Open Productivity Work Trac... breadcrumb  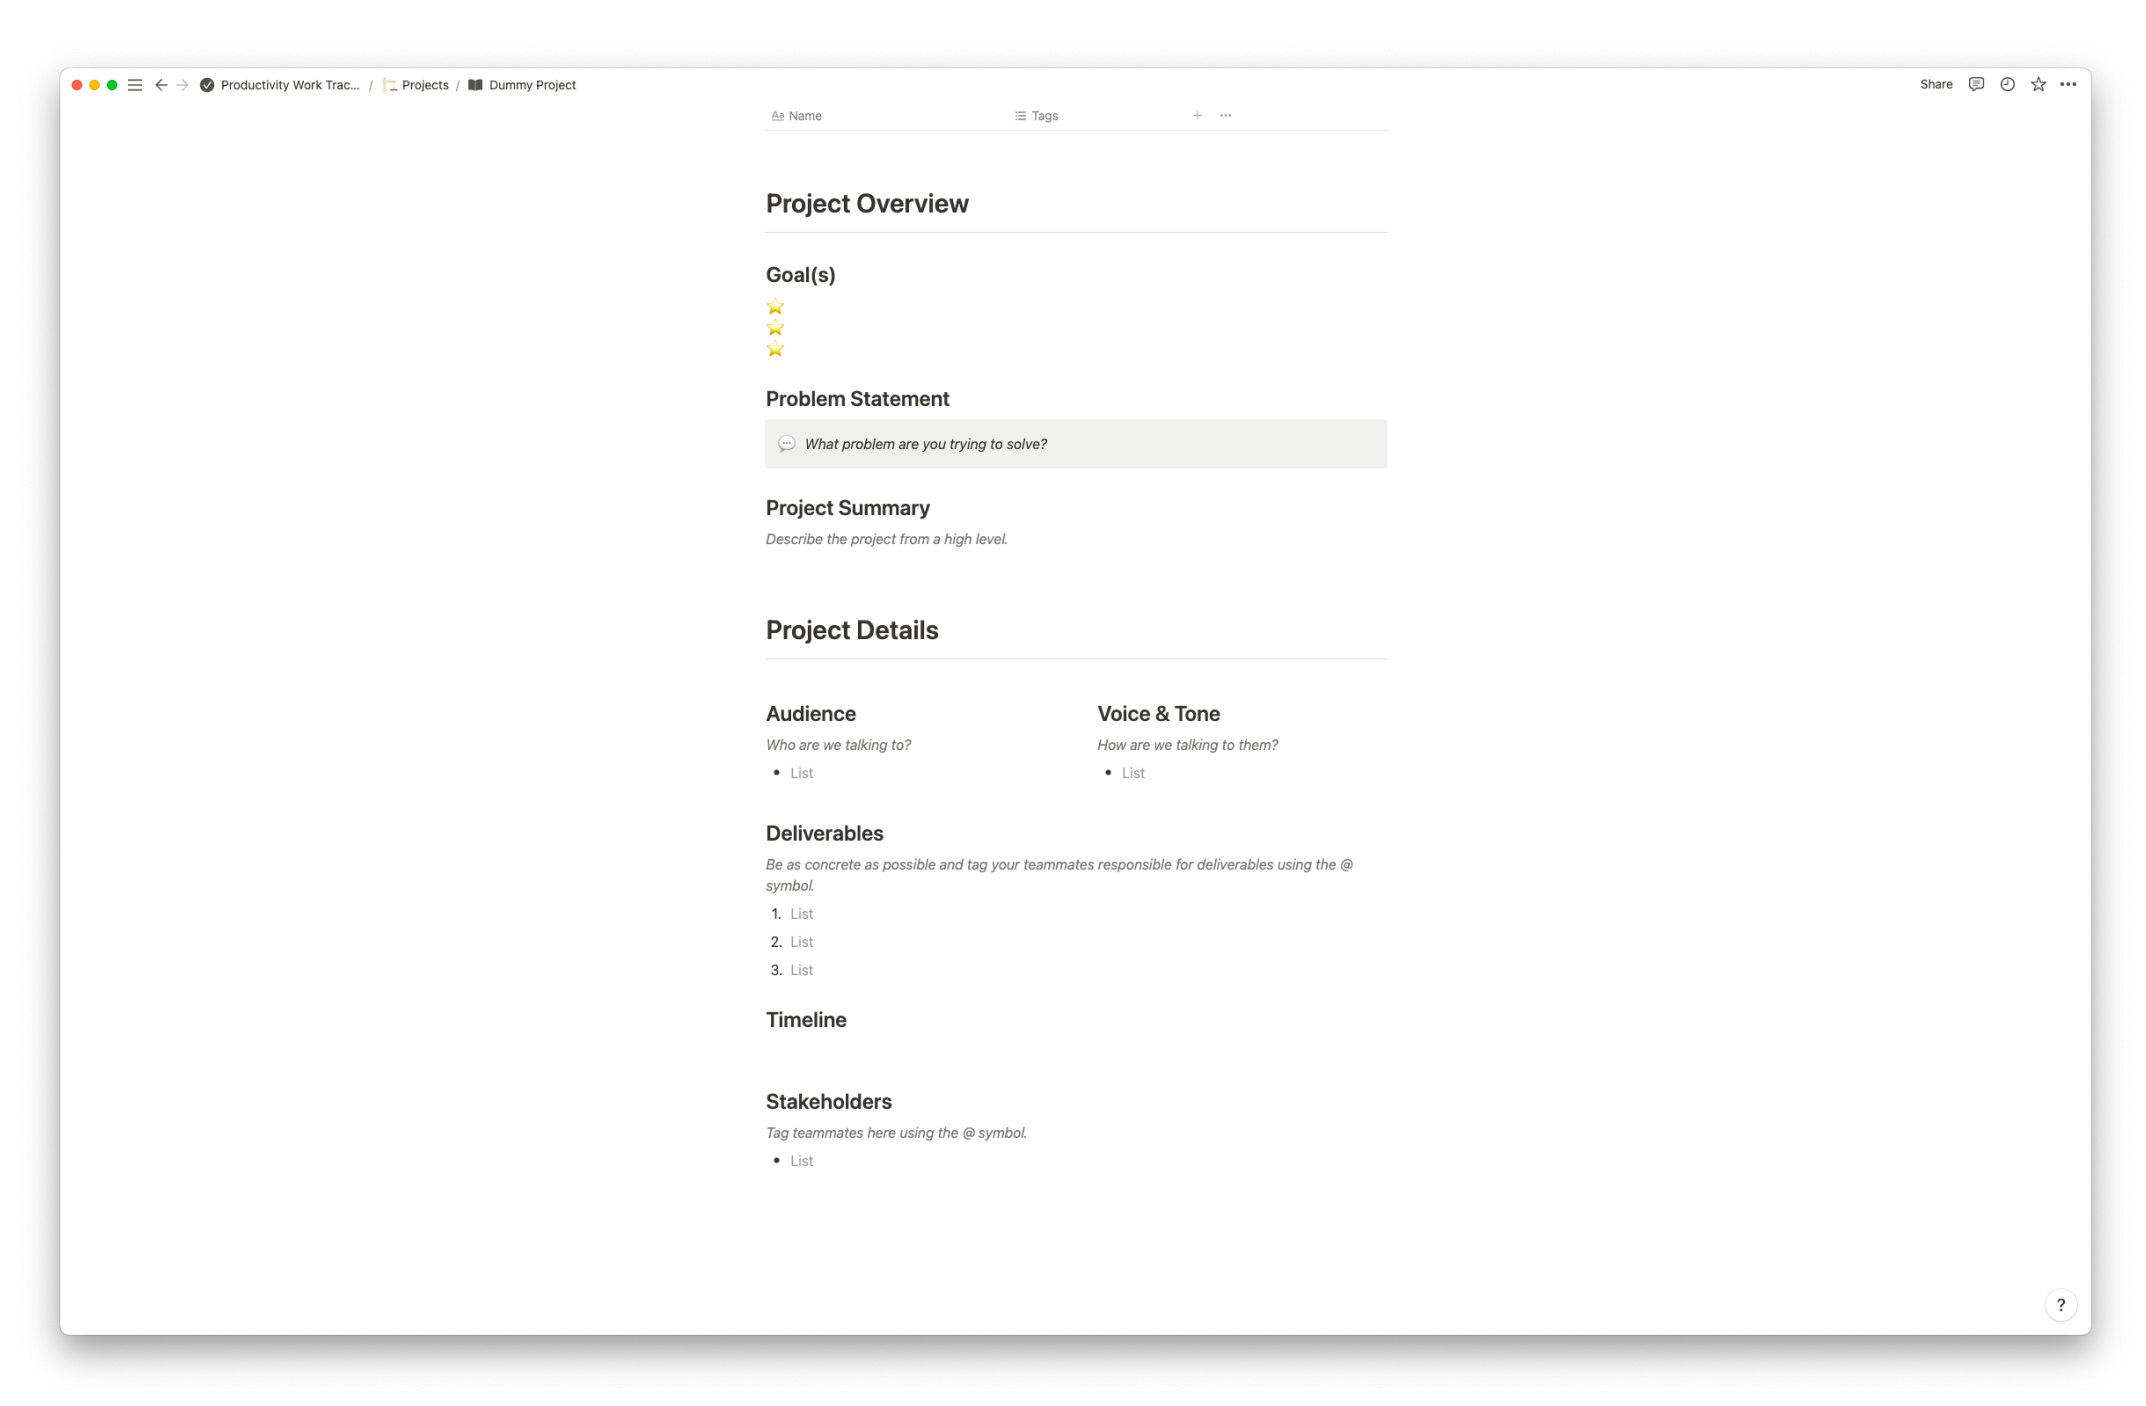tap(290, 85)
